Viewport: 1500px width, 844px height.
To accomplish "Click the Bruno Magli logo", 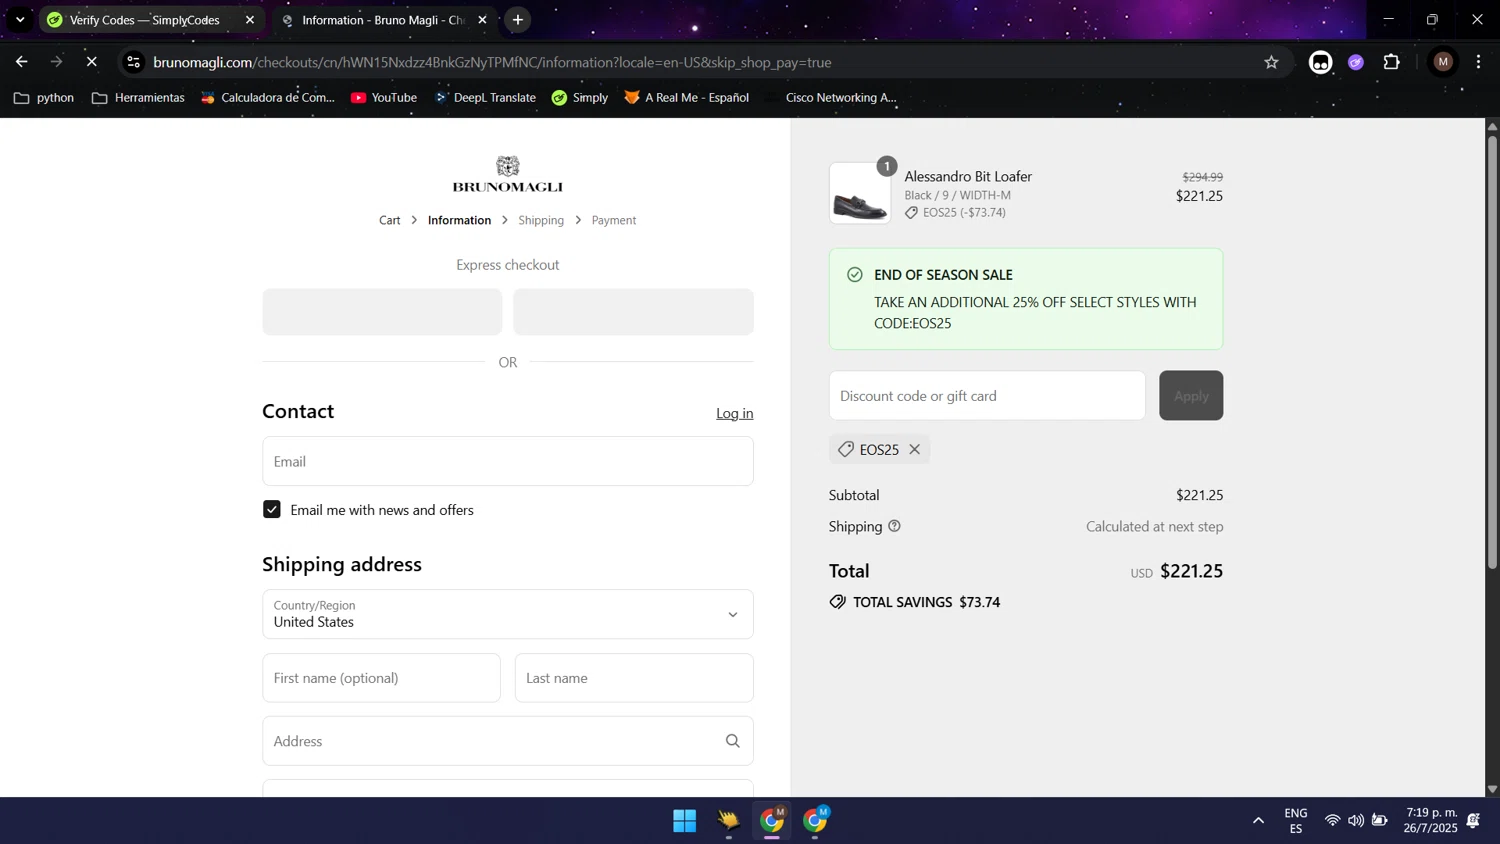I will [x=508, y=174].
